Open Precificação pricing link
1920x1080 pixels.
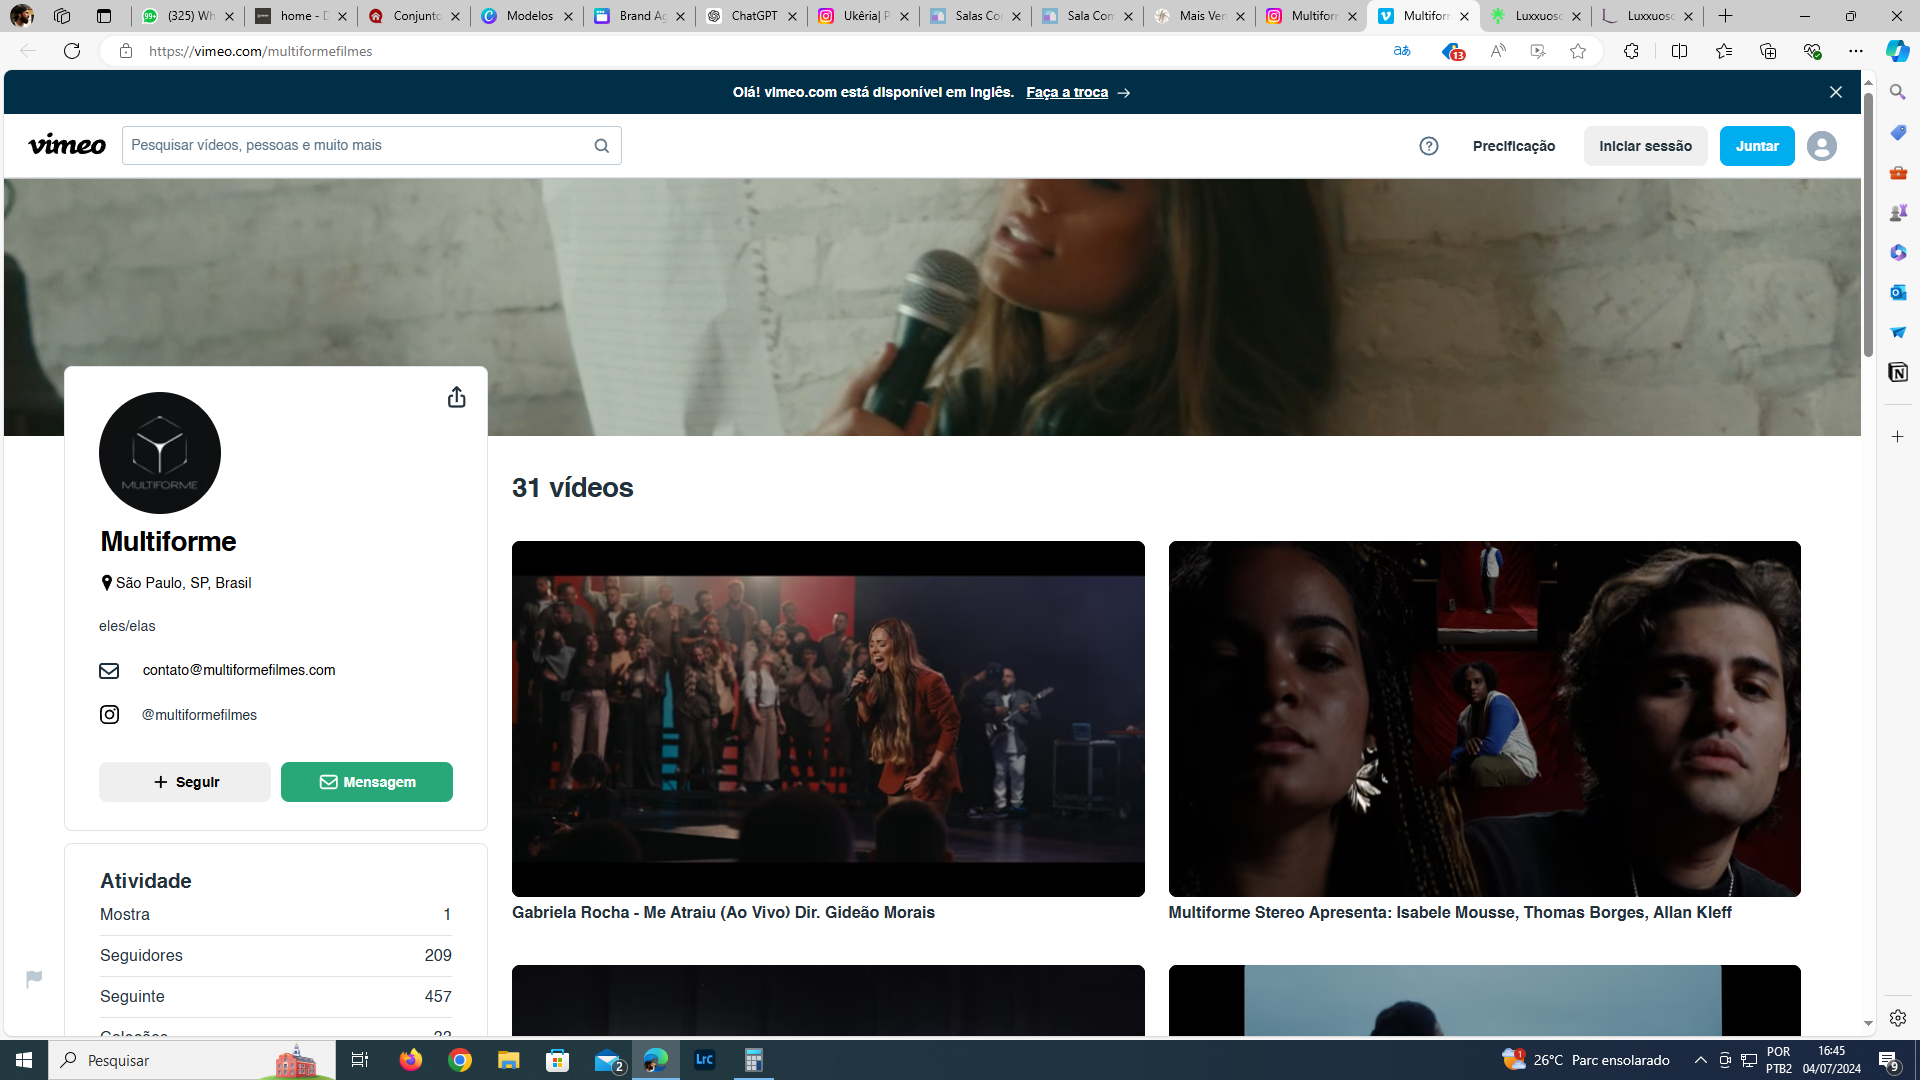tap(1514, 146)
